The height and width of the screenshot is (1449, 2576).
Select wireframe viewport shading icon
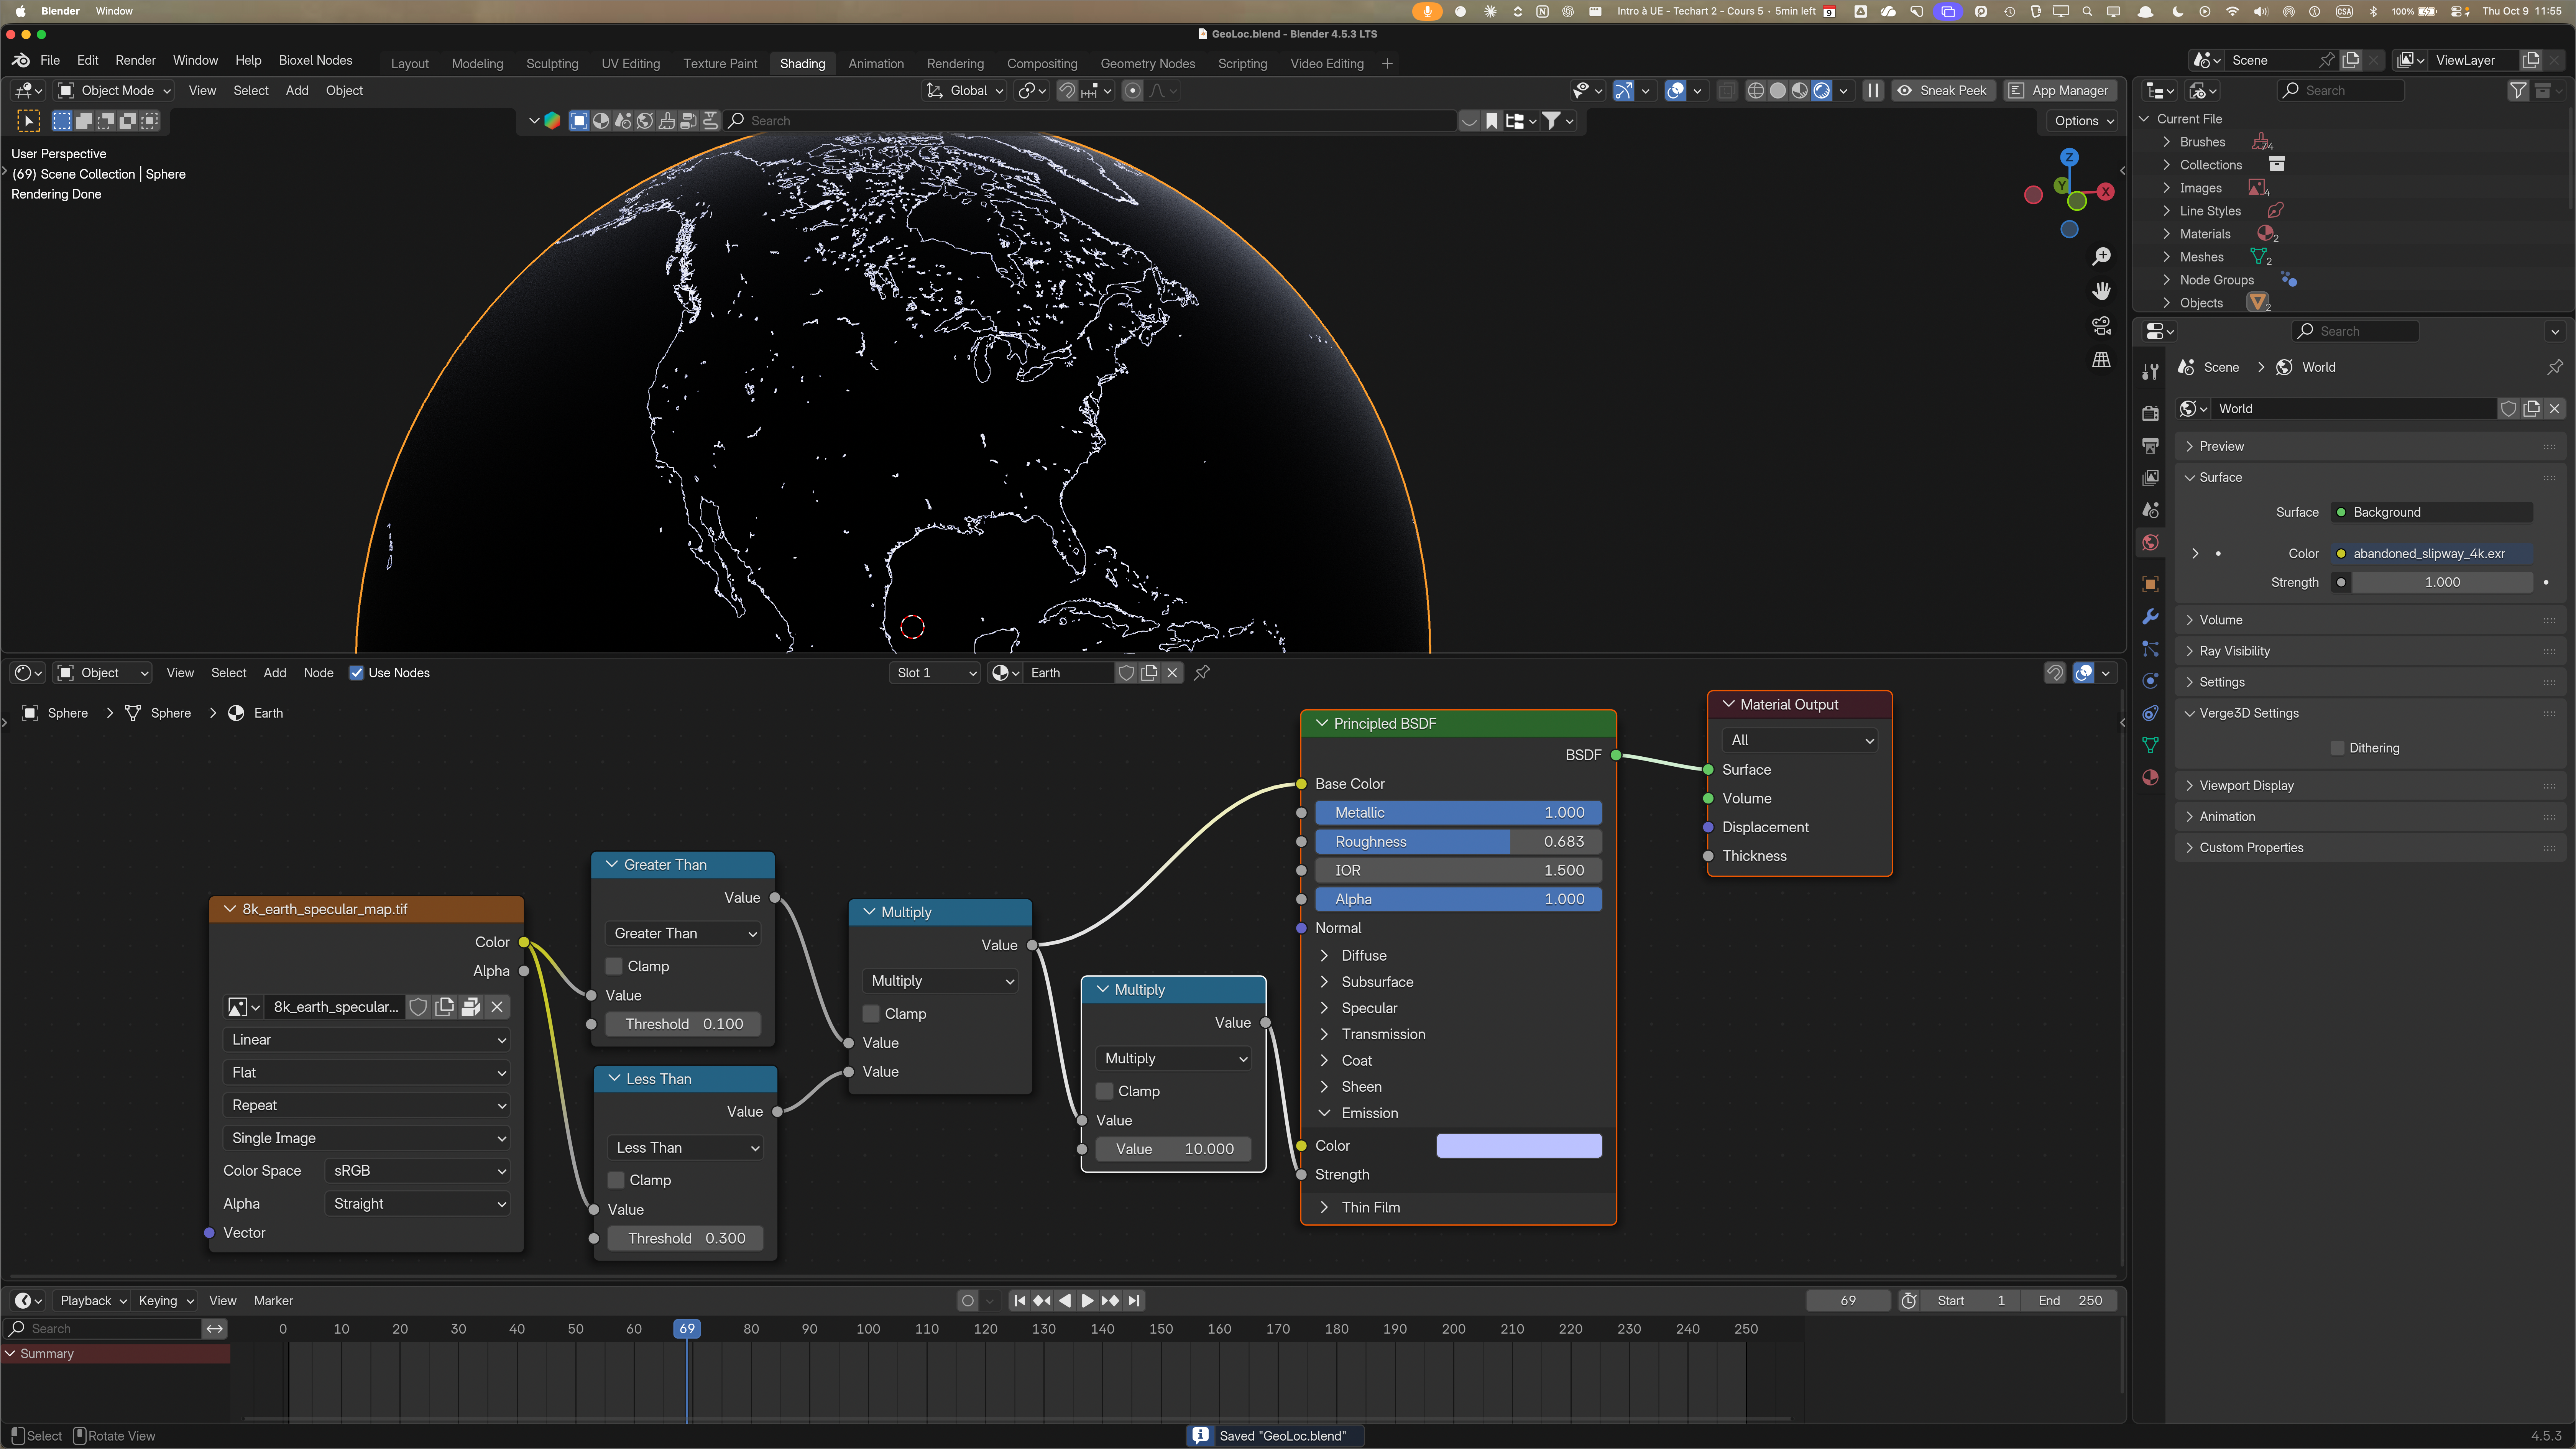click(1755, 91)
